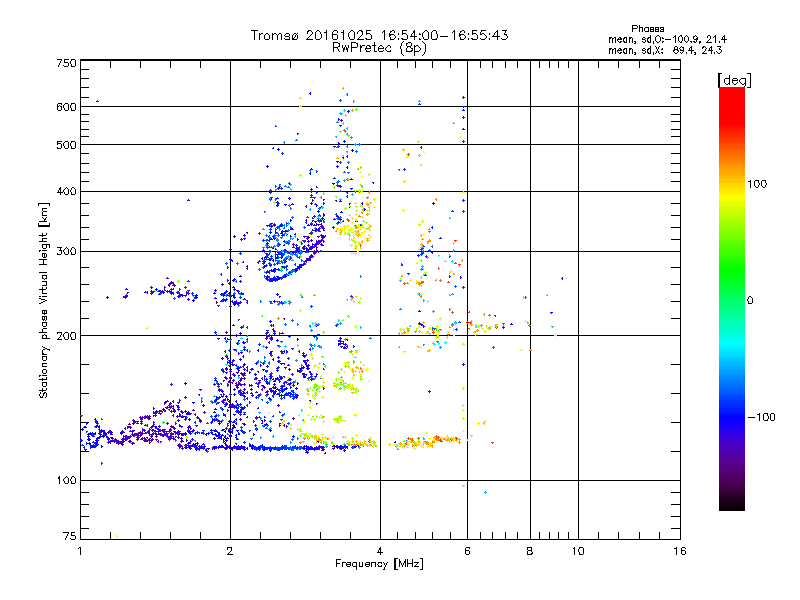The image size is (800, 600).
Task: Click the '4' x-axis tick label
Action: (x=380, y=551)
